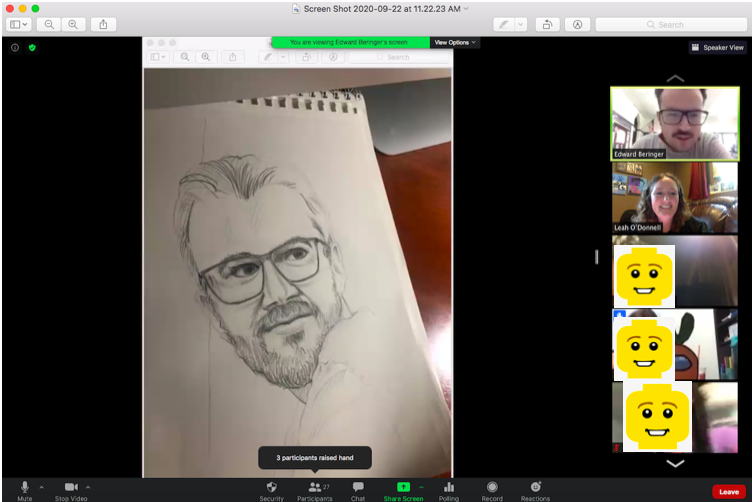Open audio options arrow beside Mute
Image resolution: width=752 pixels, height=502 pixels.
(42, 487)
